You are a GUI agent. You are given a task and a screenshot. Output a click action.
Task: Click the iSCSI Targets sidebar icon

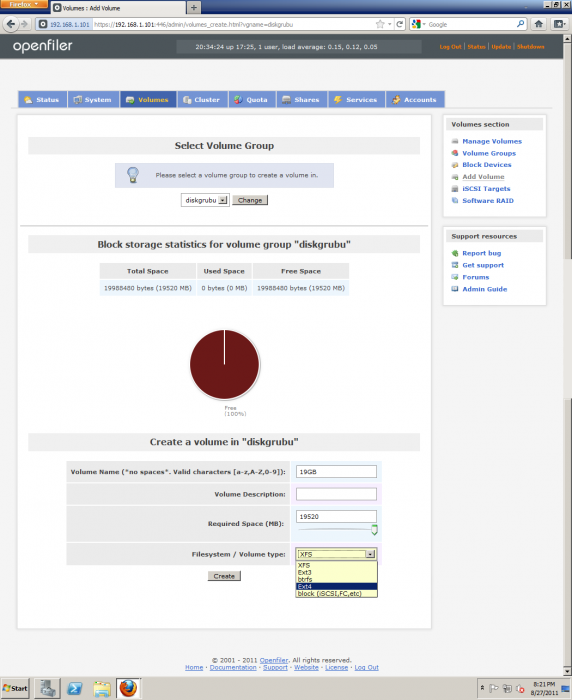(455, 189)
